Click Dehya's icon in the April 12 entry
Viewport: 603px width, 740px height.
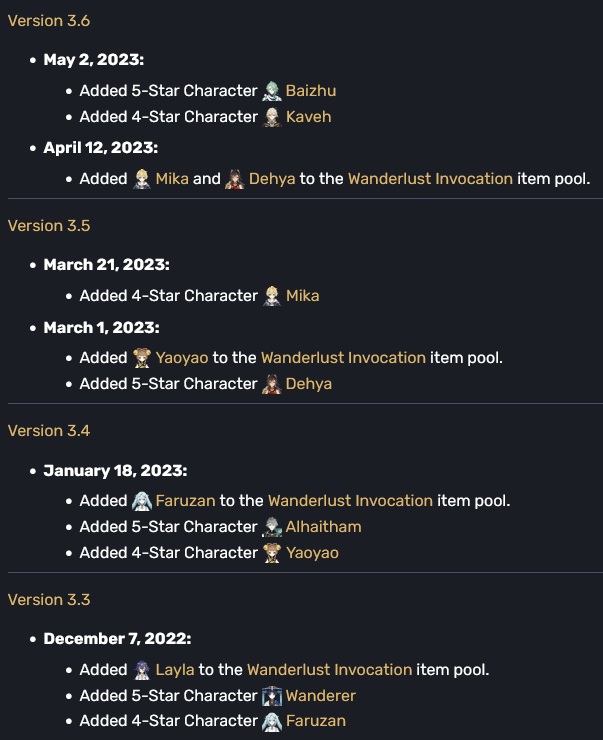235,180
